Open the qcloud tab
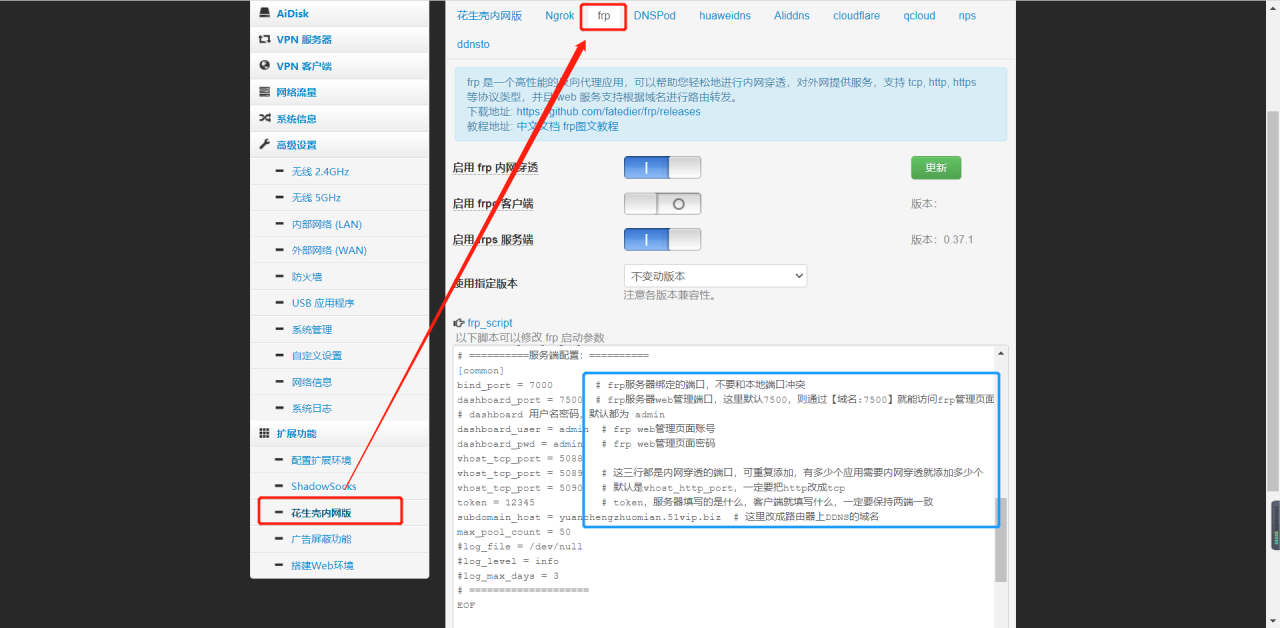 [919, 15]
